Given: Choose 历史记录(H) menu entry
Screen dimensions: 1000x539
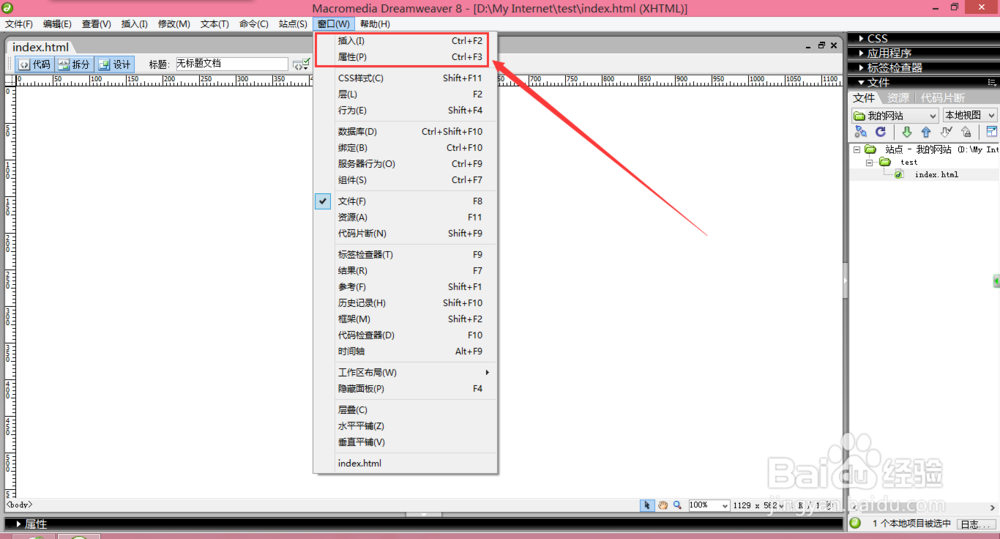Looking at the screenshot, I should coord(406,303).
